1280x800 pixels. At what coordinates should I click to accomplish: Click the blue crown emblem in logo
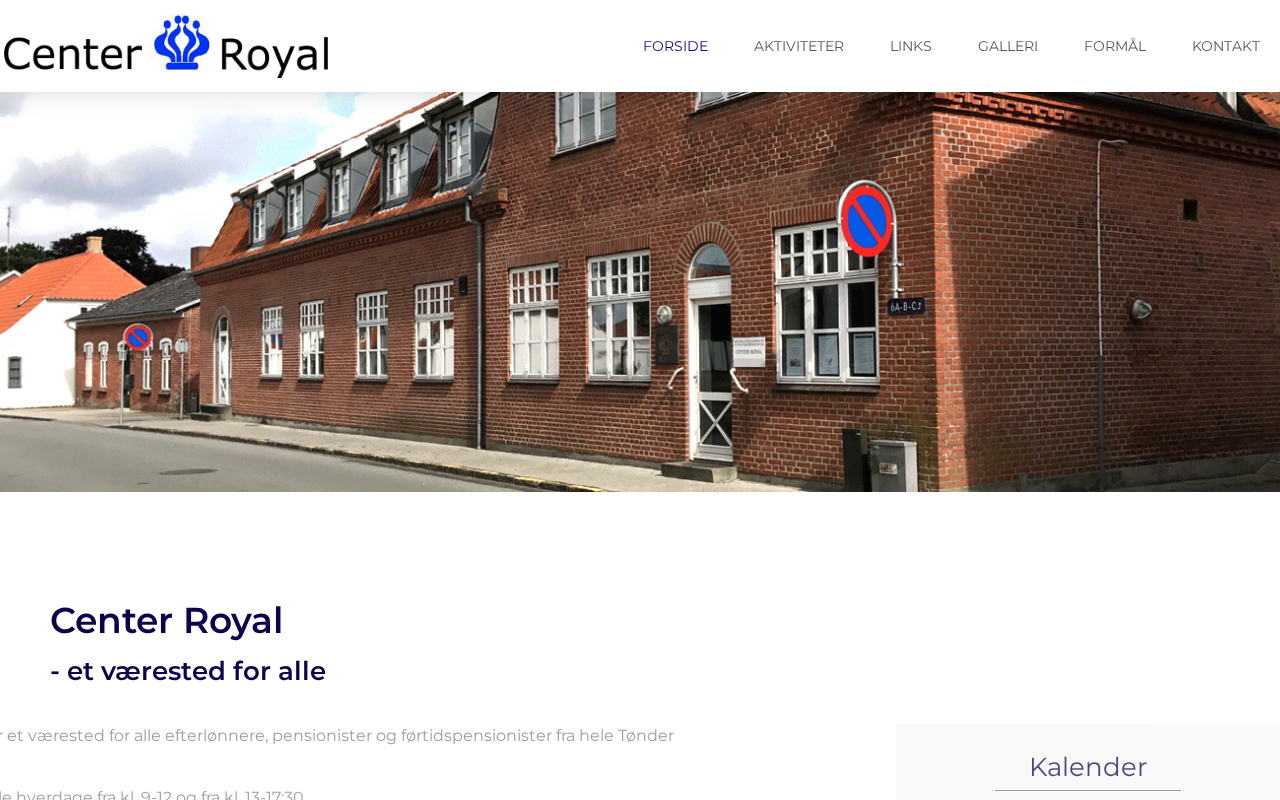(x=182, y=42)
